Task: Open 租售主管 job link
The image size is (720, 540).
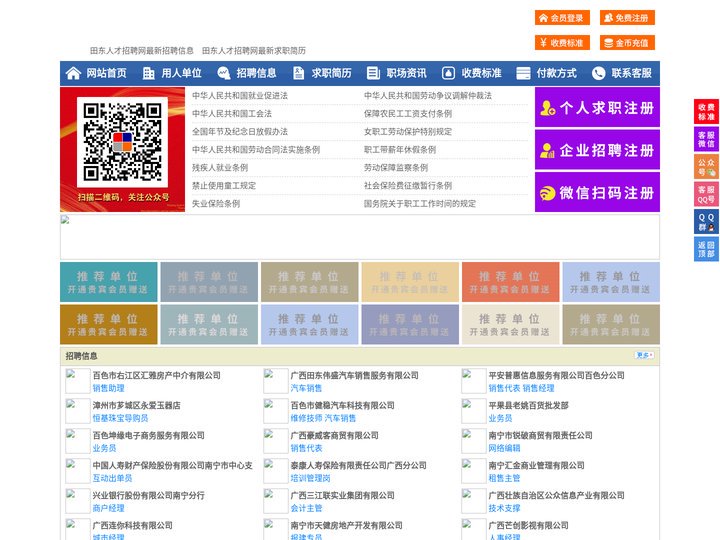Action: click(504, 478)
